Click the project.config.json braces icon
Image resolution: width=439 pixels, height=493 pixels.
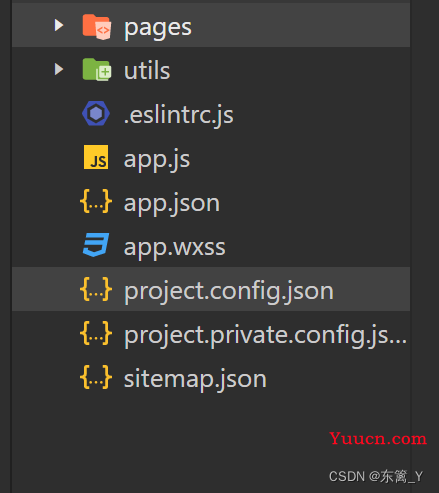pos(96,289)
